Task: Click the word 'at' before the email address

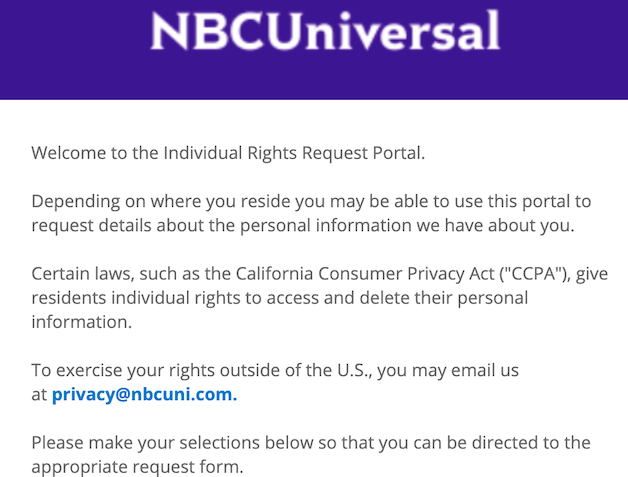Action: tap(39, 394)
